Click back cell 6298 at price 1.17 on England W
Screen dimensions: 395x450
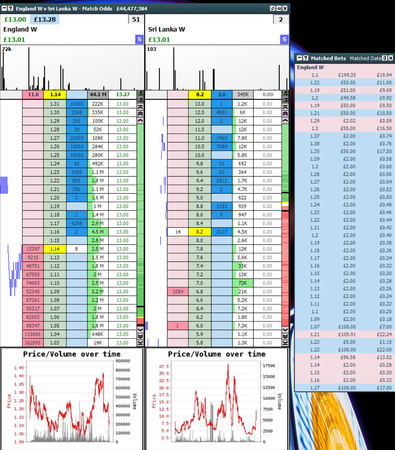77,223
